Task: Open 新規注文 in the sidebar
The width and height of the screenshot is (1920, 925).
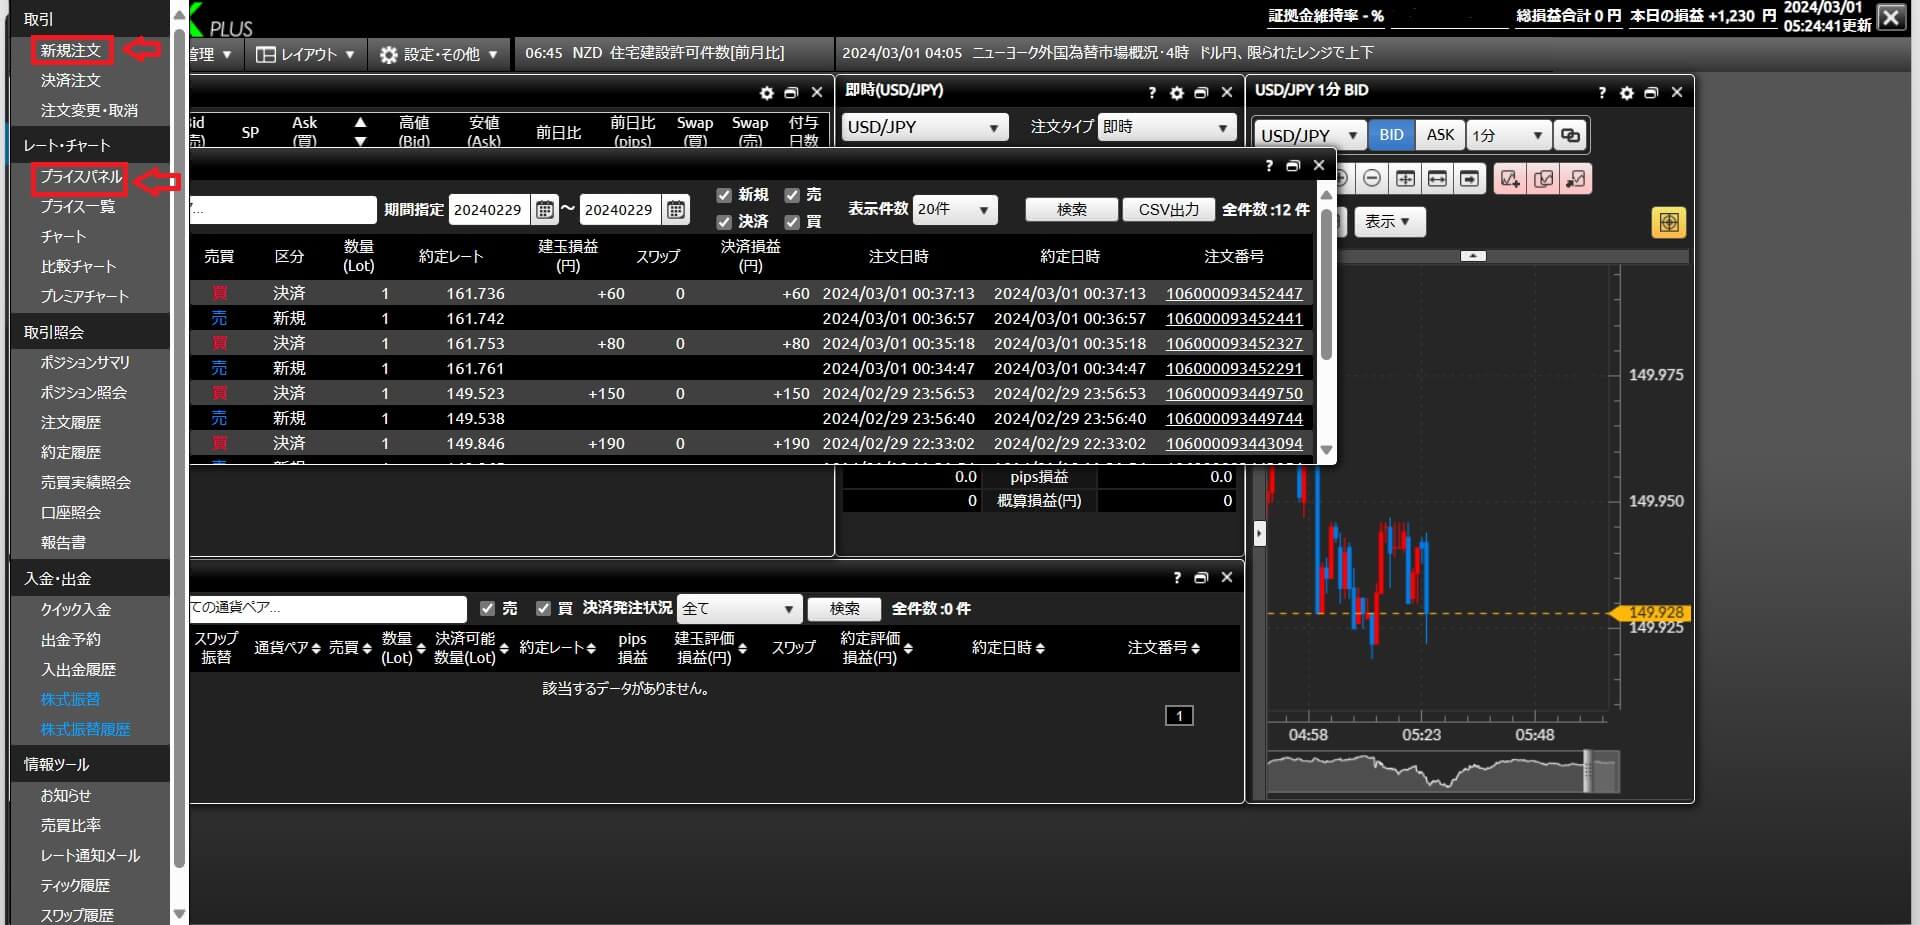Action: click(x=70, y=50)
